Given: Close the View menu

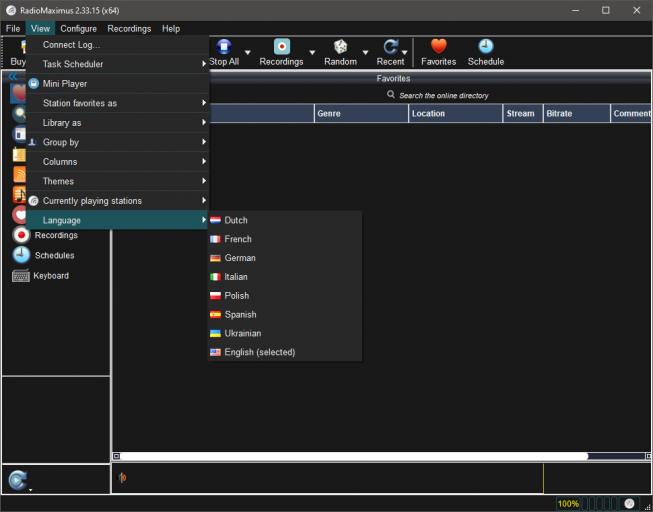Looking at the screenshot, I should point(40,28).
